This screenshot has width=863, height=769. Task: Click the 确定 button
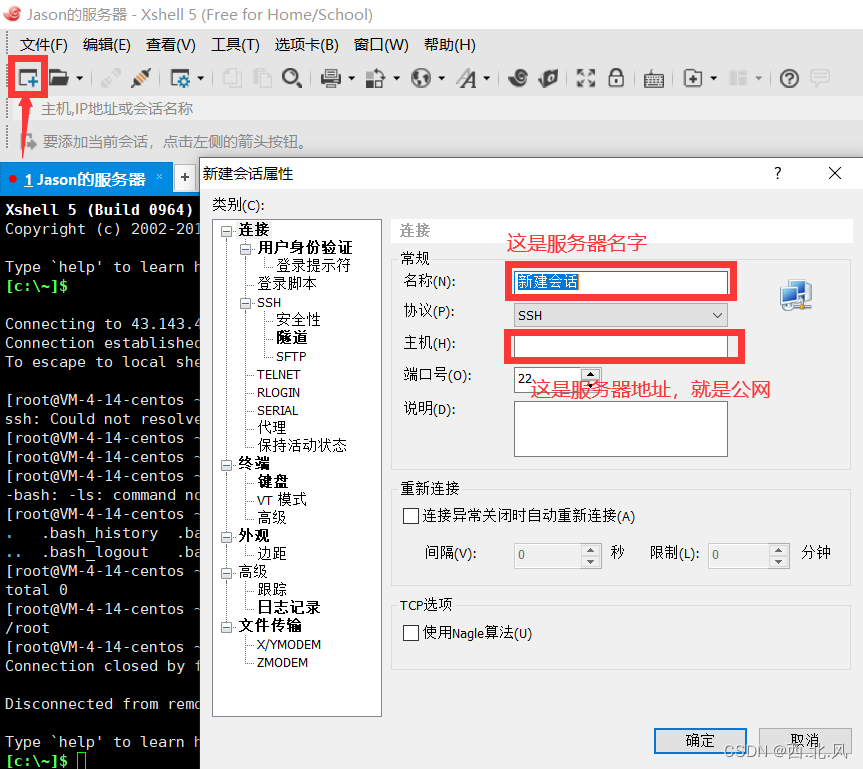tap(700, 741)
